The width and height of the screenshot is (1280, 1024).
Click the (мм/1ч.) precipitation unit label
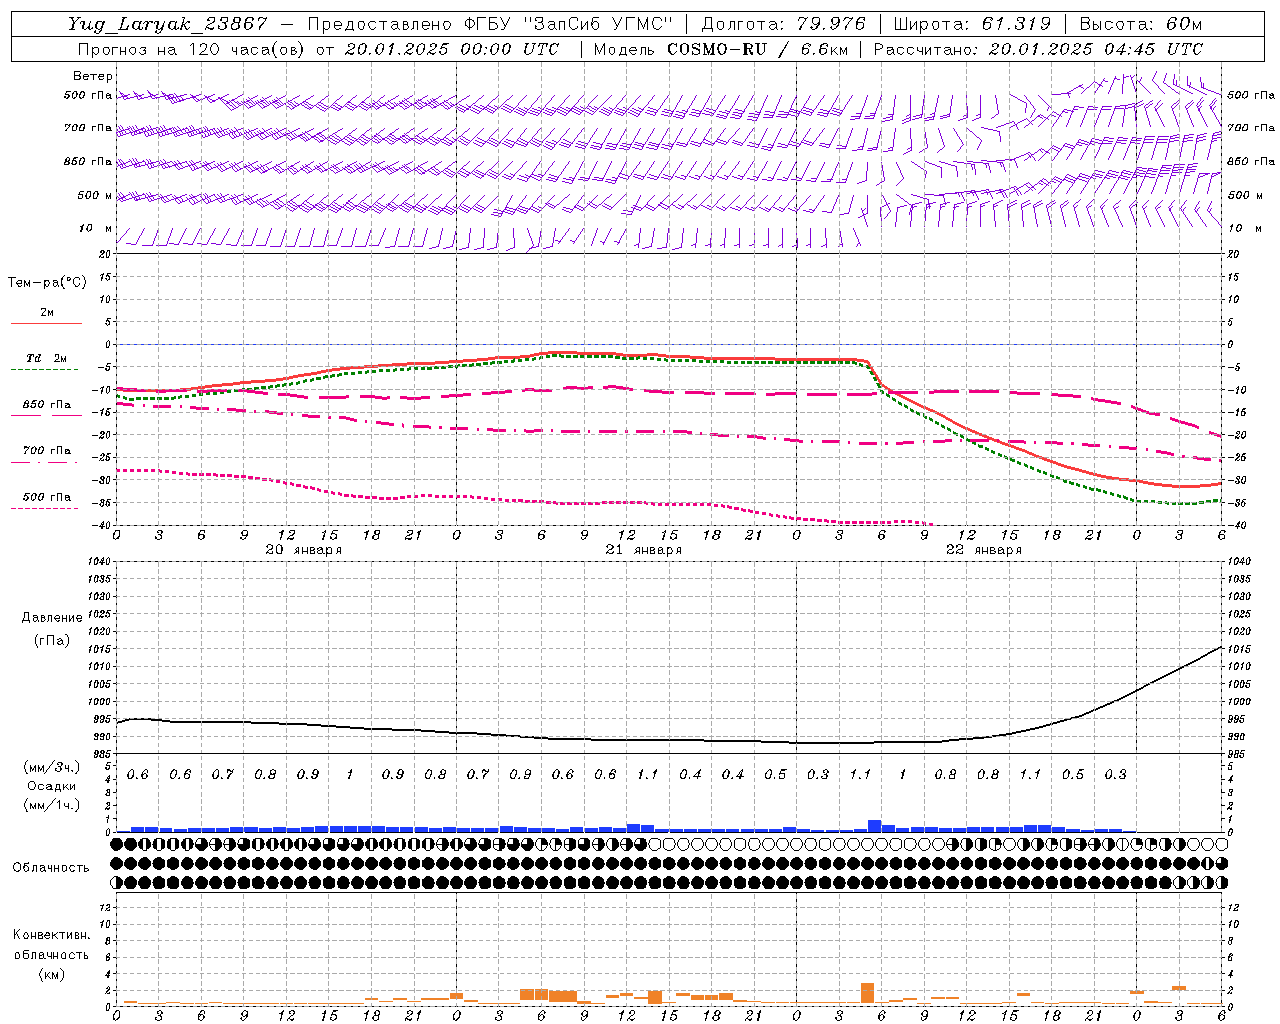52,805
